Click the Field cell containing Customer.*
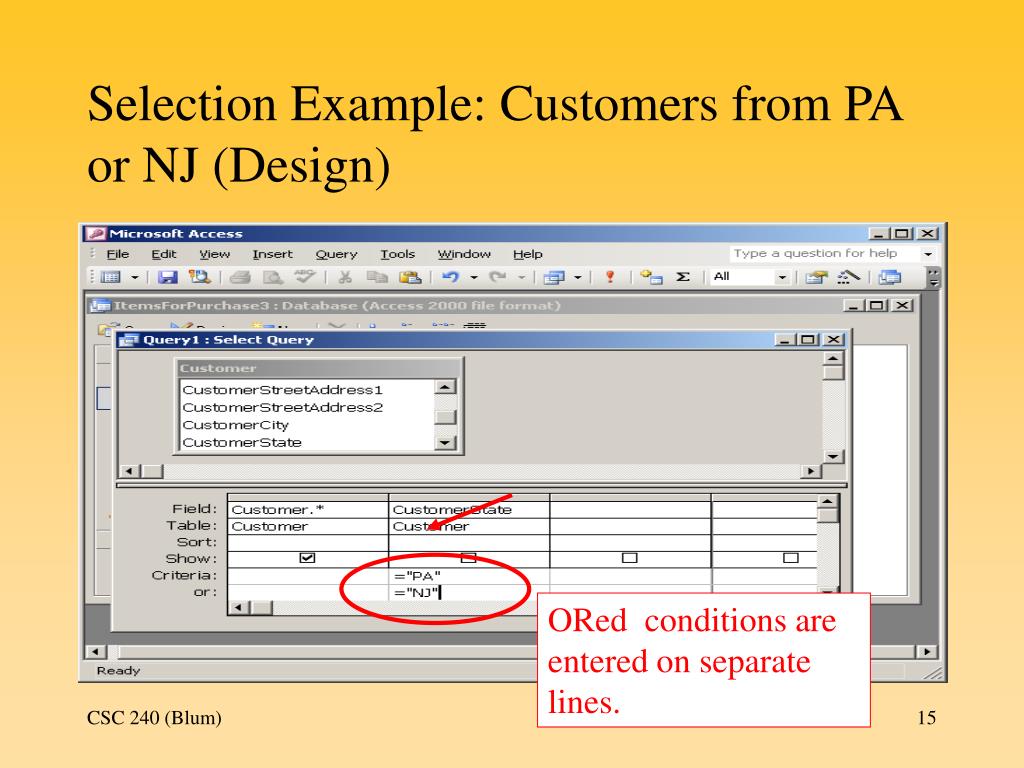This screenshot has height=768, width=1024. tap(308, 509)
